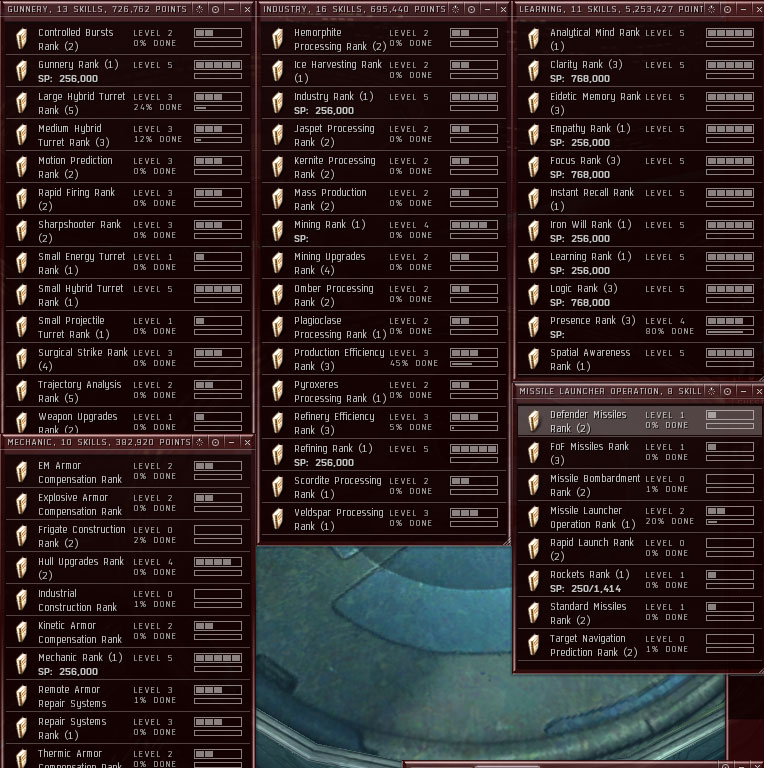Toggle the circle pin in Missile Launcher Operation header

click(x=727, y=391)
